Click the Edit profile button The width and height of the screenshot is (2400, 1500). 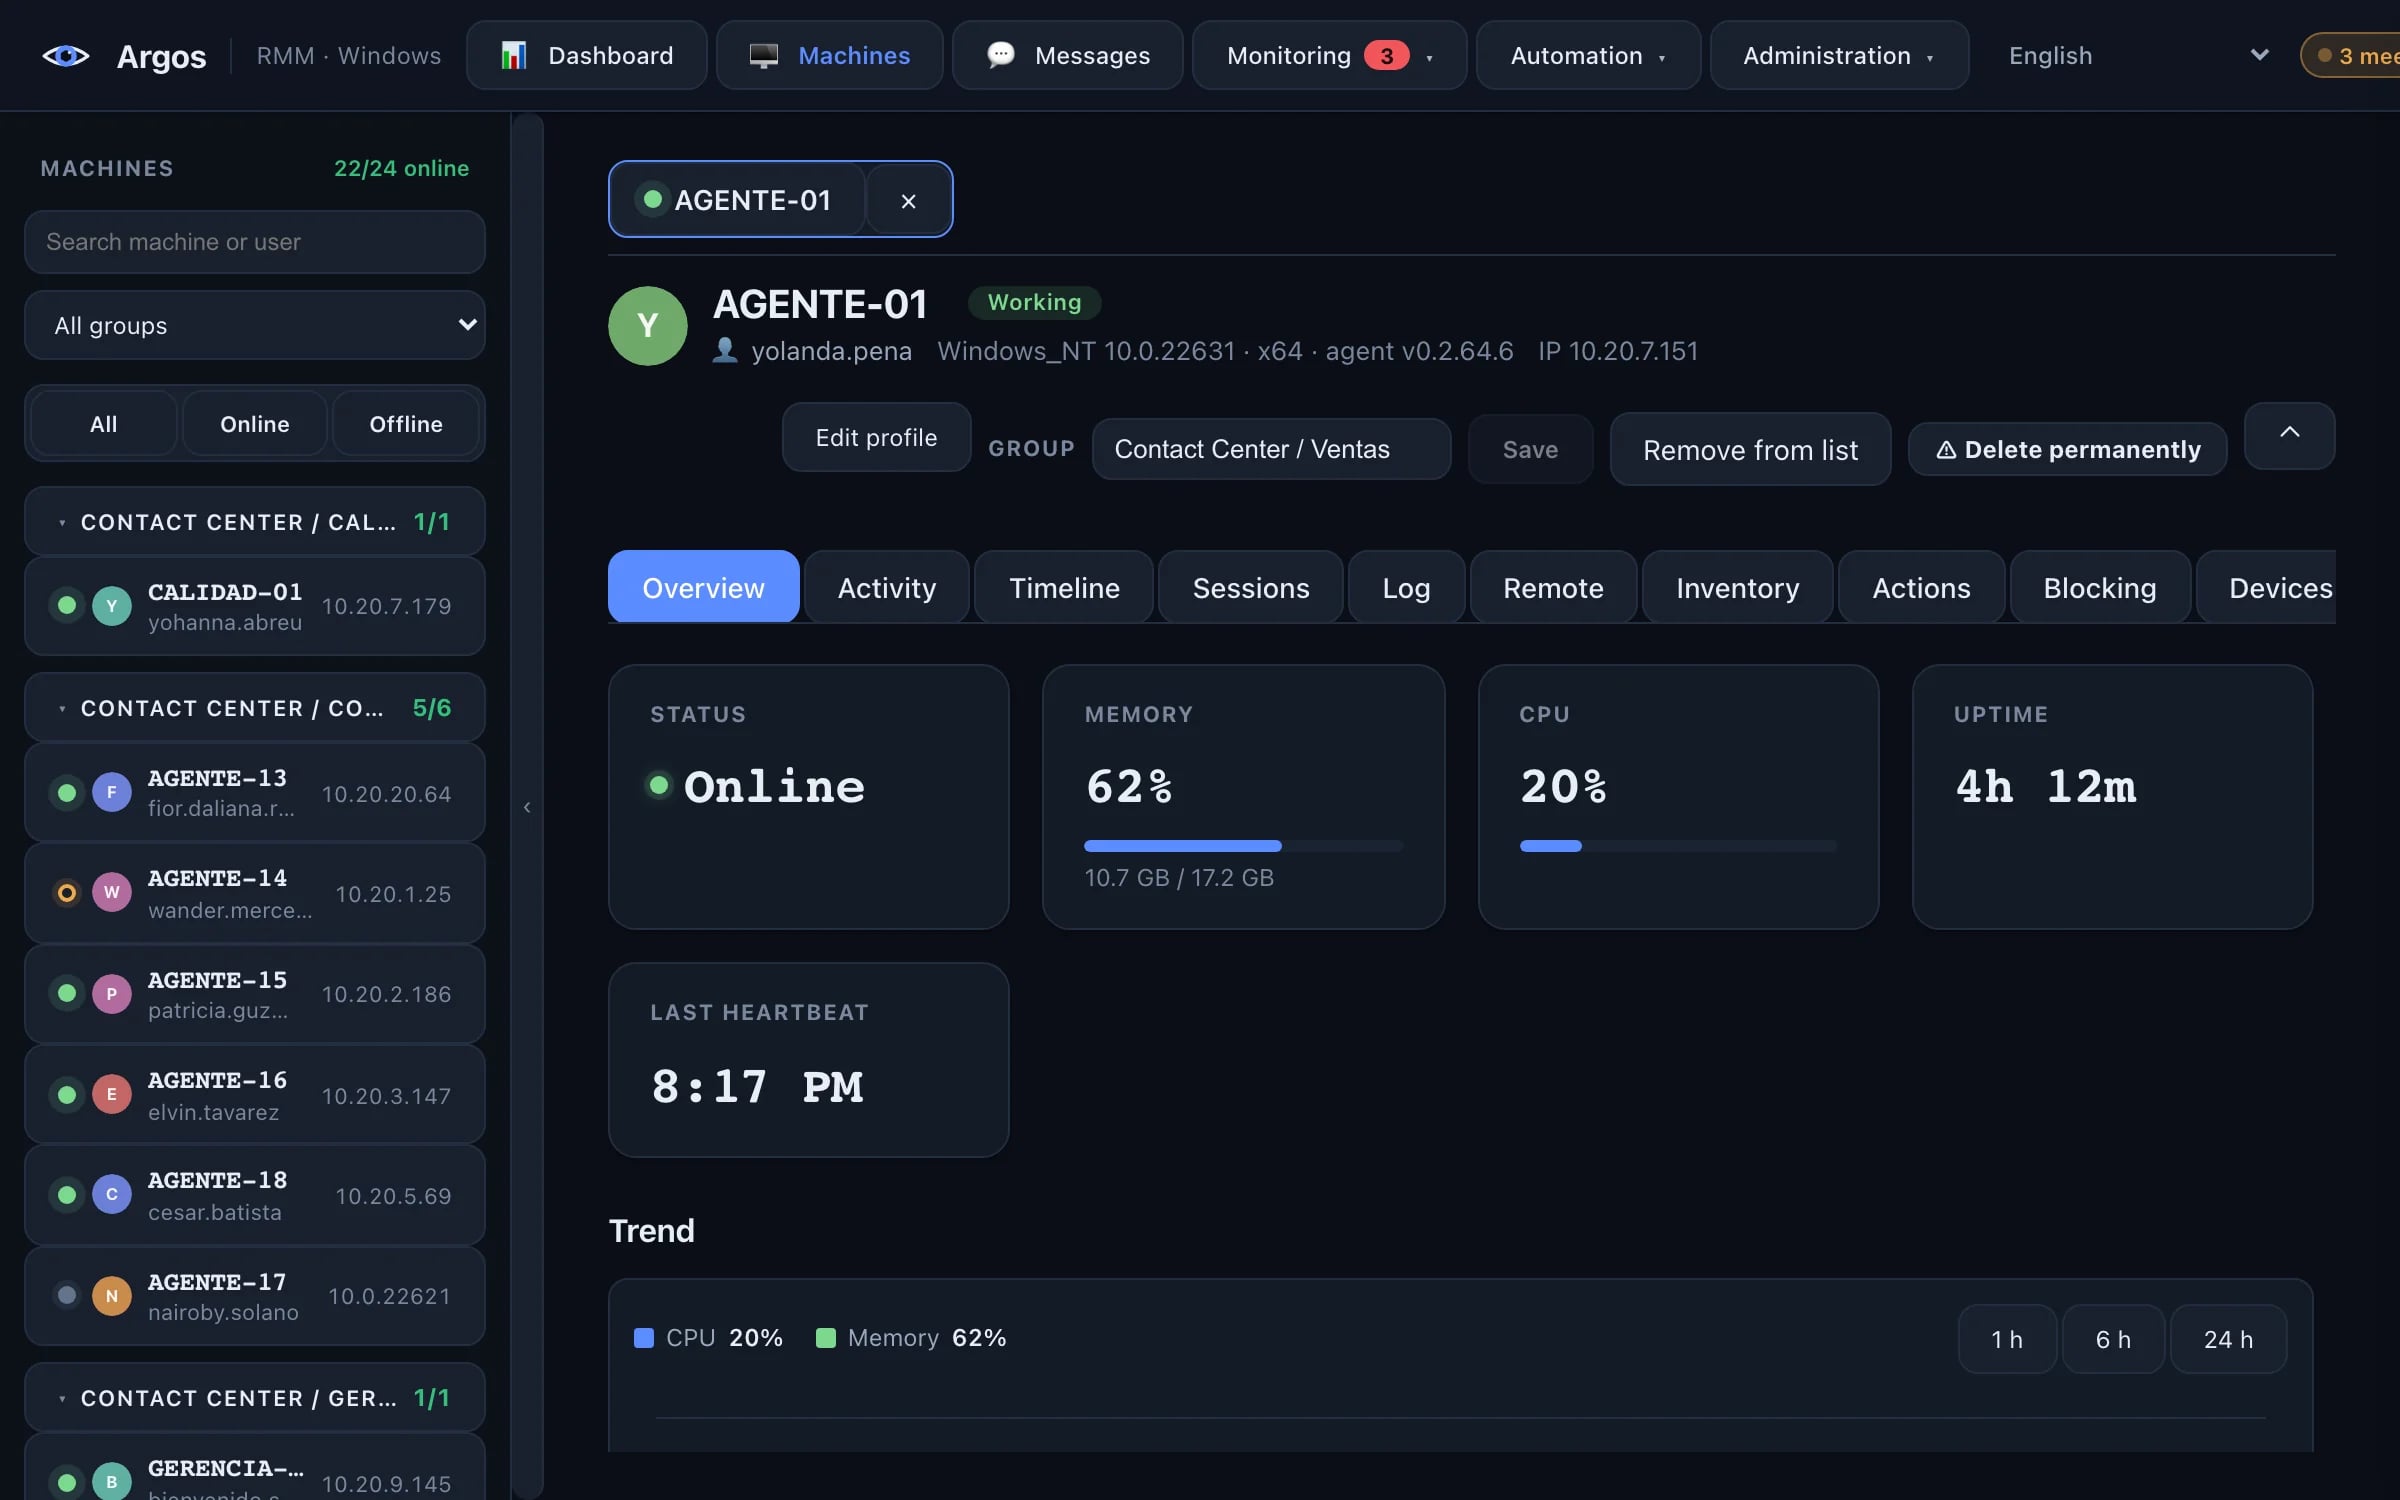[876, 437]
